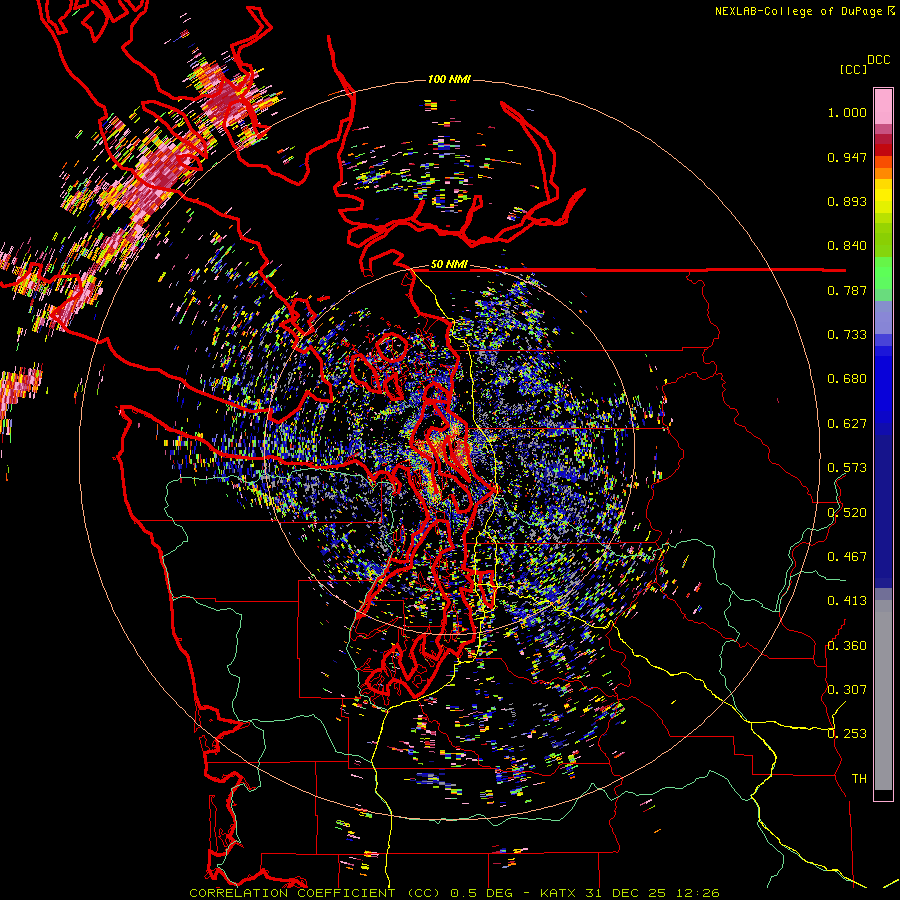Click the 0.787 scale value
This screenshot has height=900, width=900.
847,290
